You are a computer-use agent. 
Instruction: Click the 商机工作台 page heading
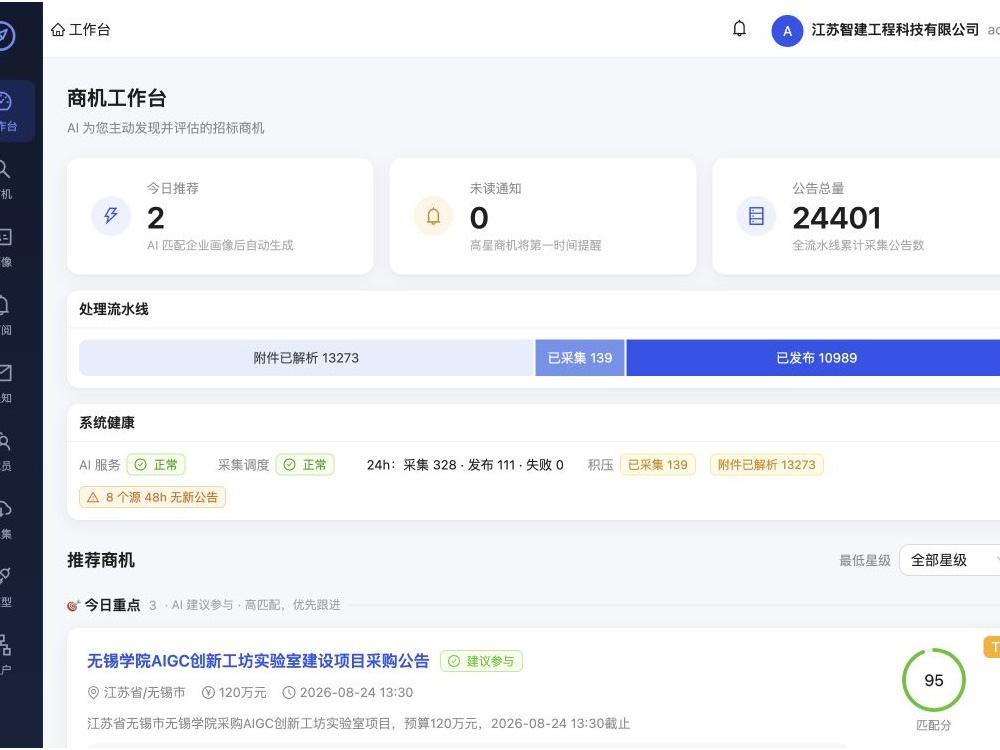pyautogui.click(x=117, y=98)
